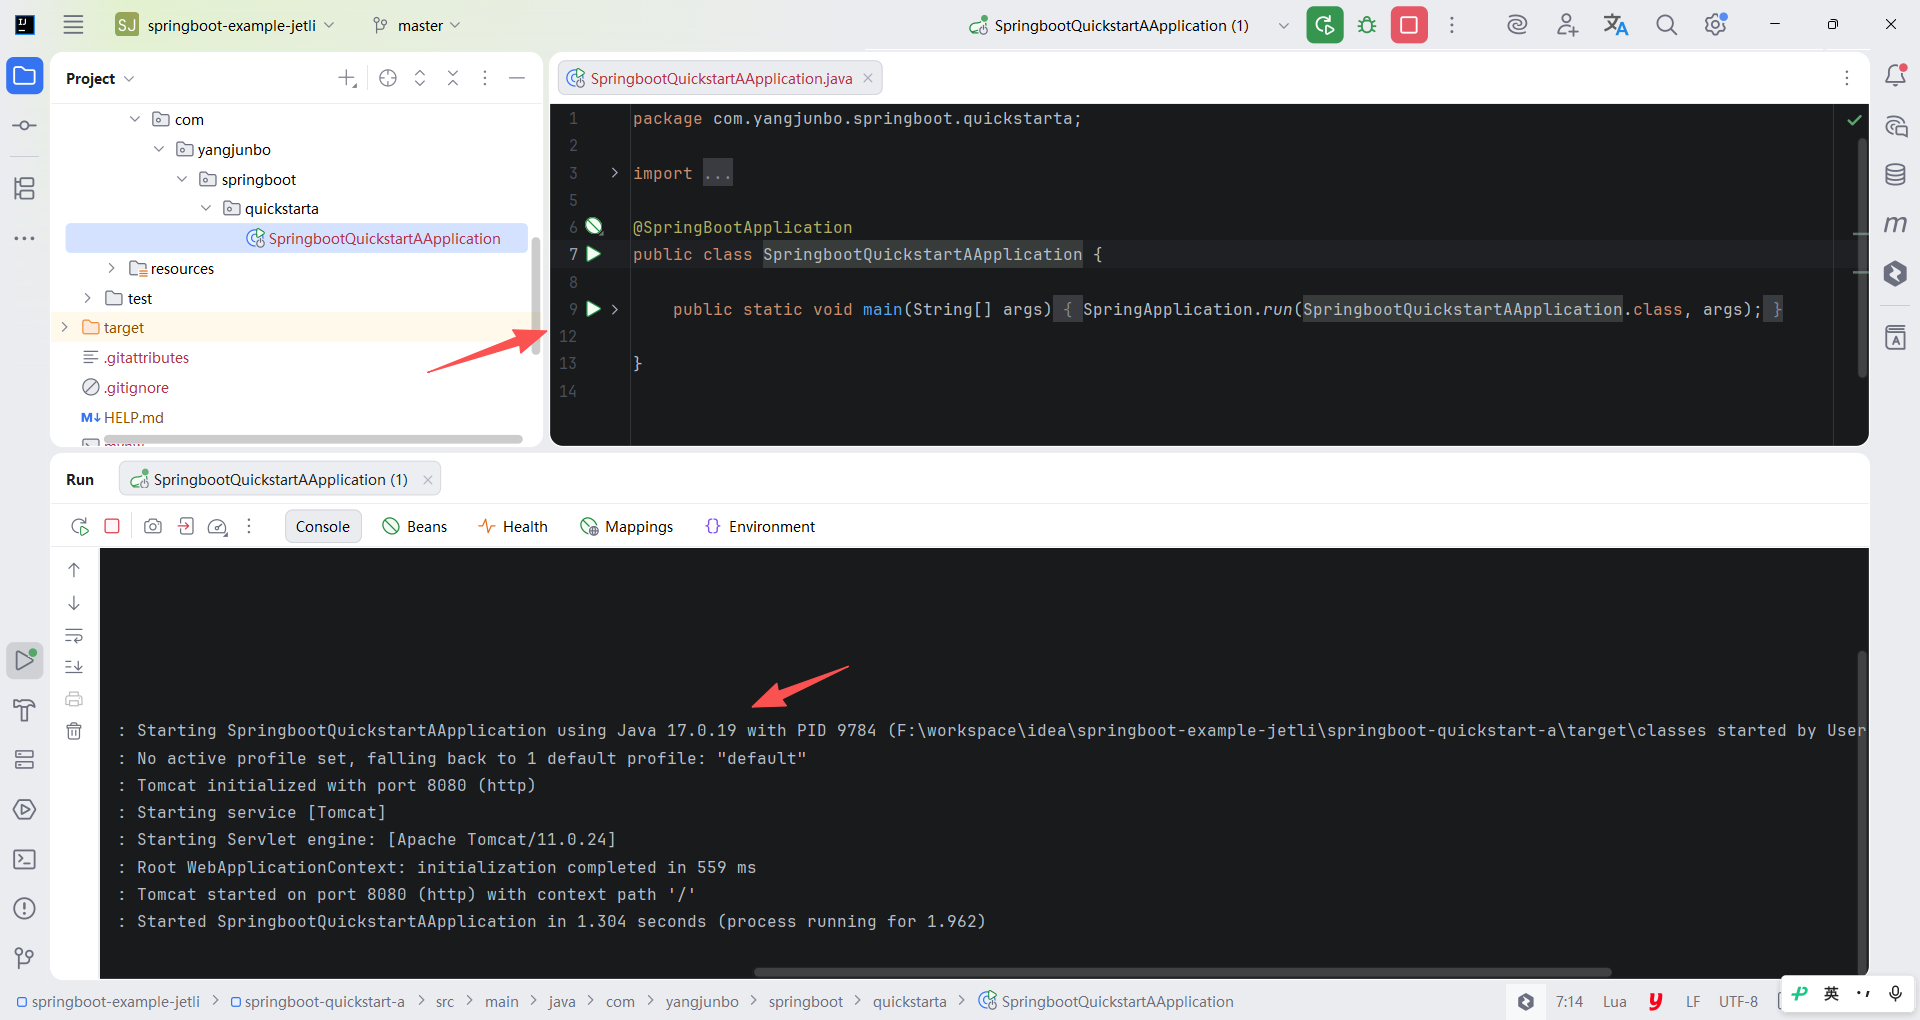This screenshot has height=1020, width=1920.
Task: Collapse the quickstarta package node
Action: [x=206, y=208]
